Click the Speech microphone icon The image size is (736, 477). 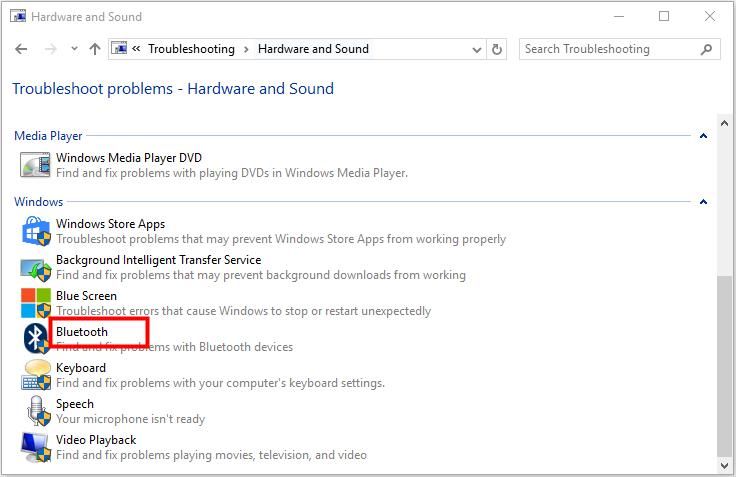[36, 411]
